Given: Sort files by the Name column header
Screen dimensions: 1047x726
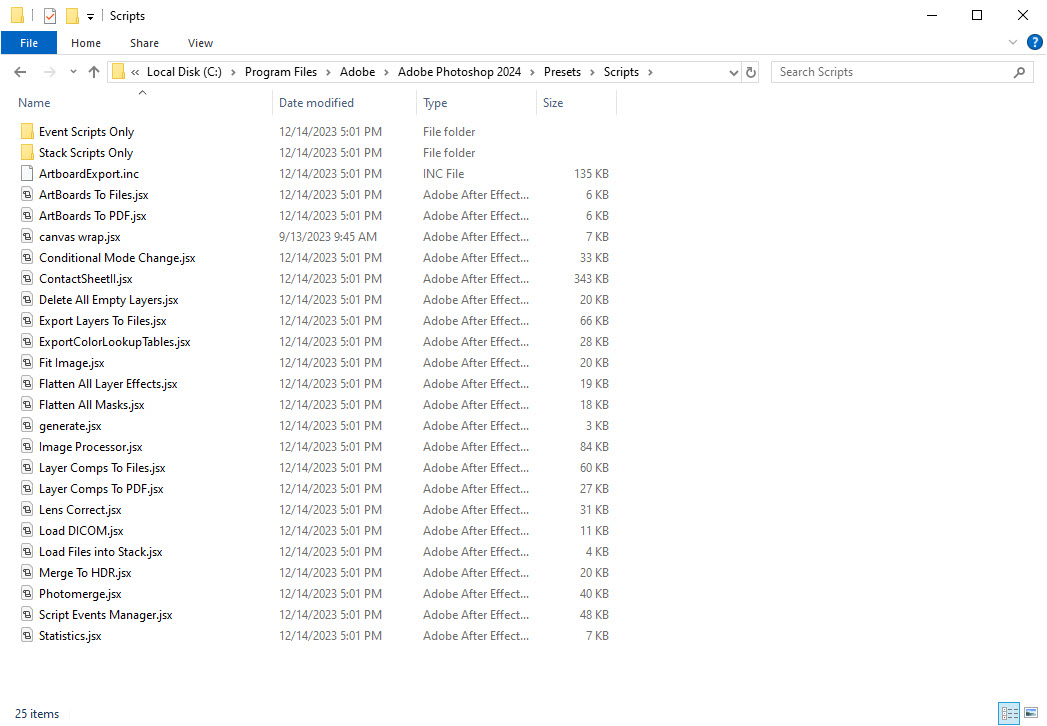Looking at the screenshot, I should pos(33,102).
